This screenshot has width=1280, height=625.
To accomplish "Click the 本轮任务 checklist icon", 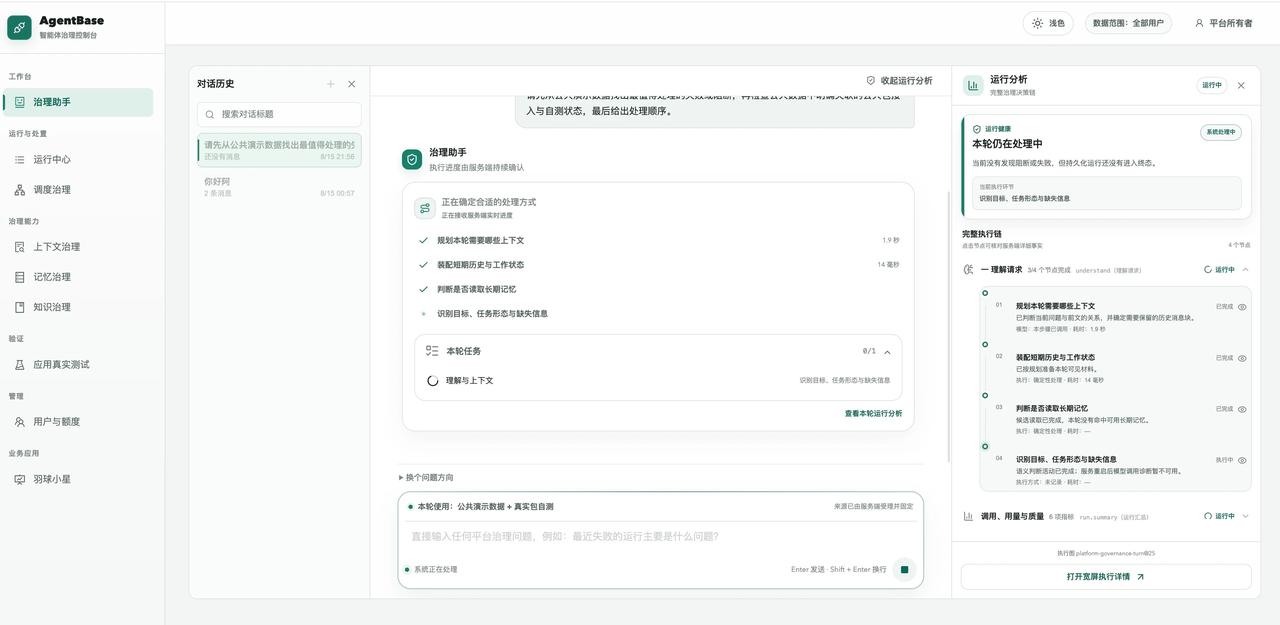I will click(432, 351).
